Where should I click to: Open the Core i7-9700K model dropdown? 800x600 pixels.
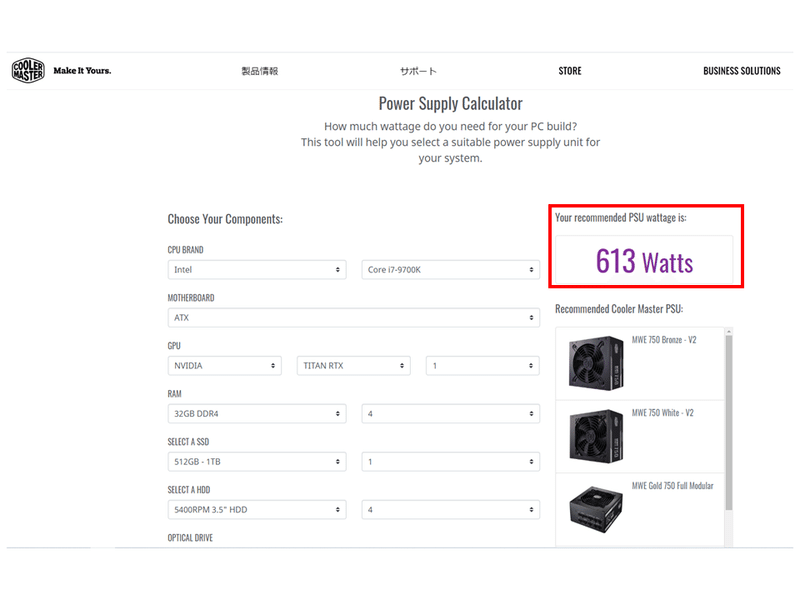pyautogui.click(x=451, y=269)
